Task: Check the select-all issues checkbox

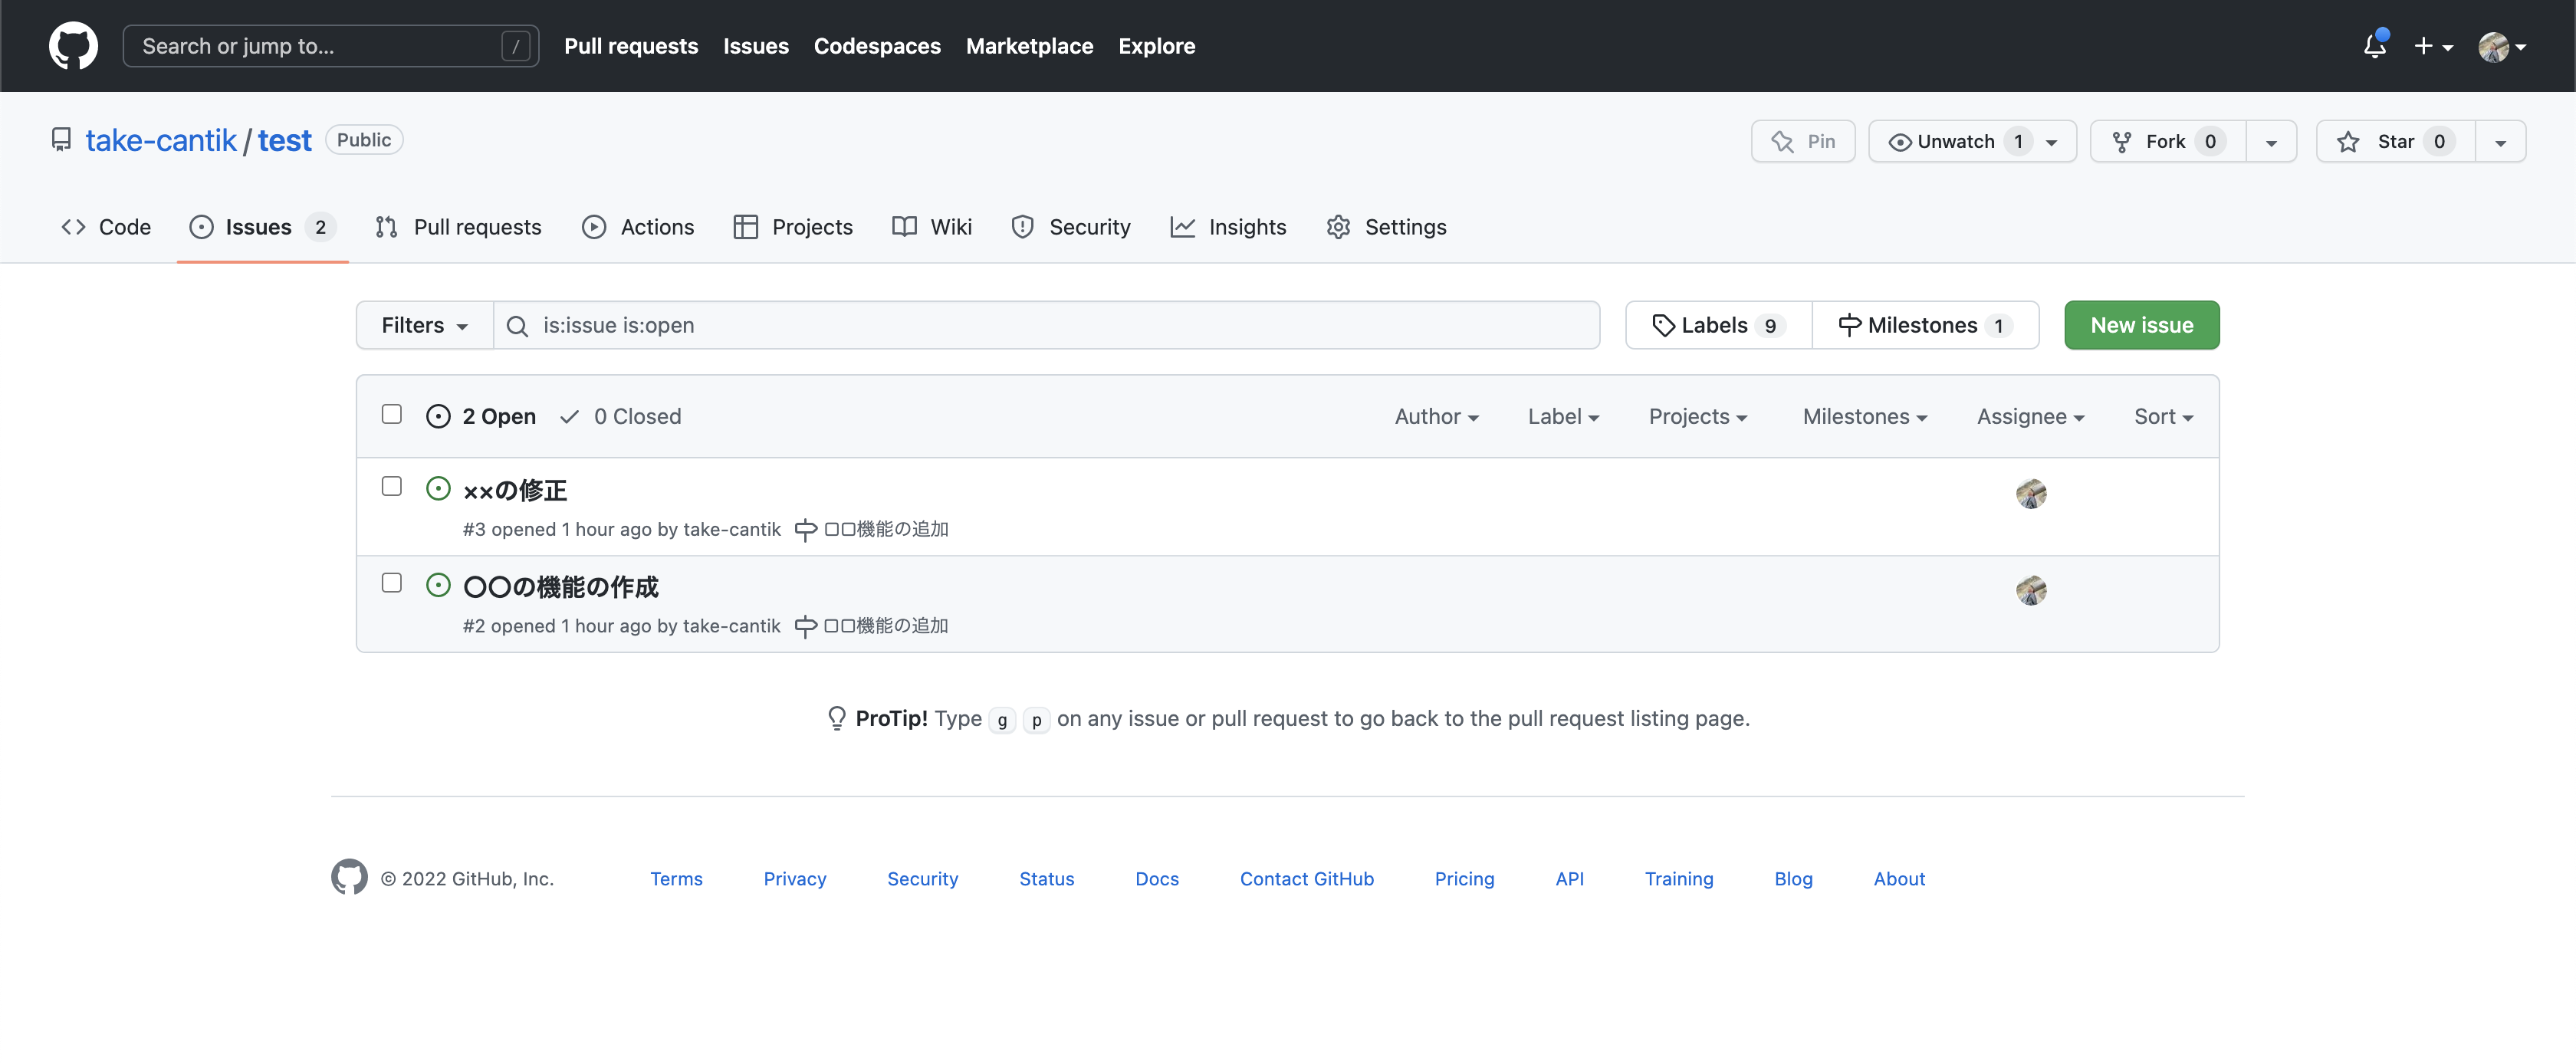Action: click(392, 413)
